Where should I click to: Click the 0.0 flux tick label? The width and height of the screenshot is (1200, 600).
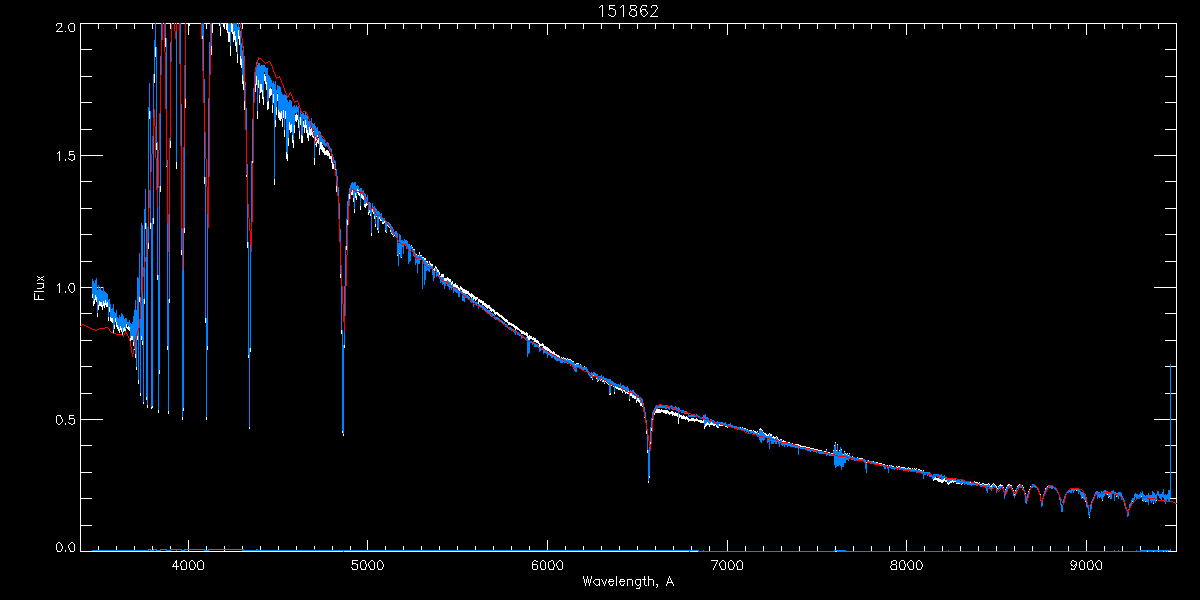[65, 547]
